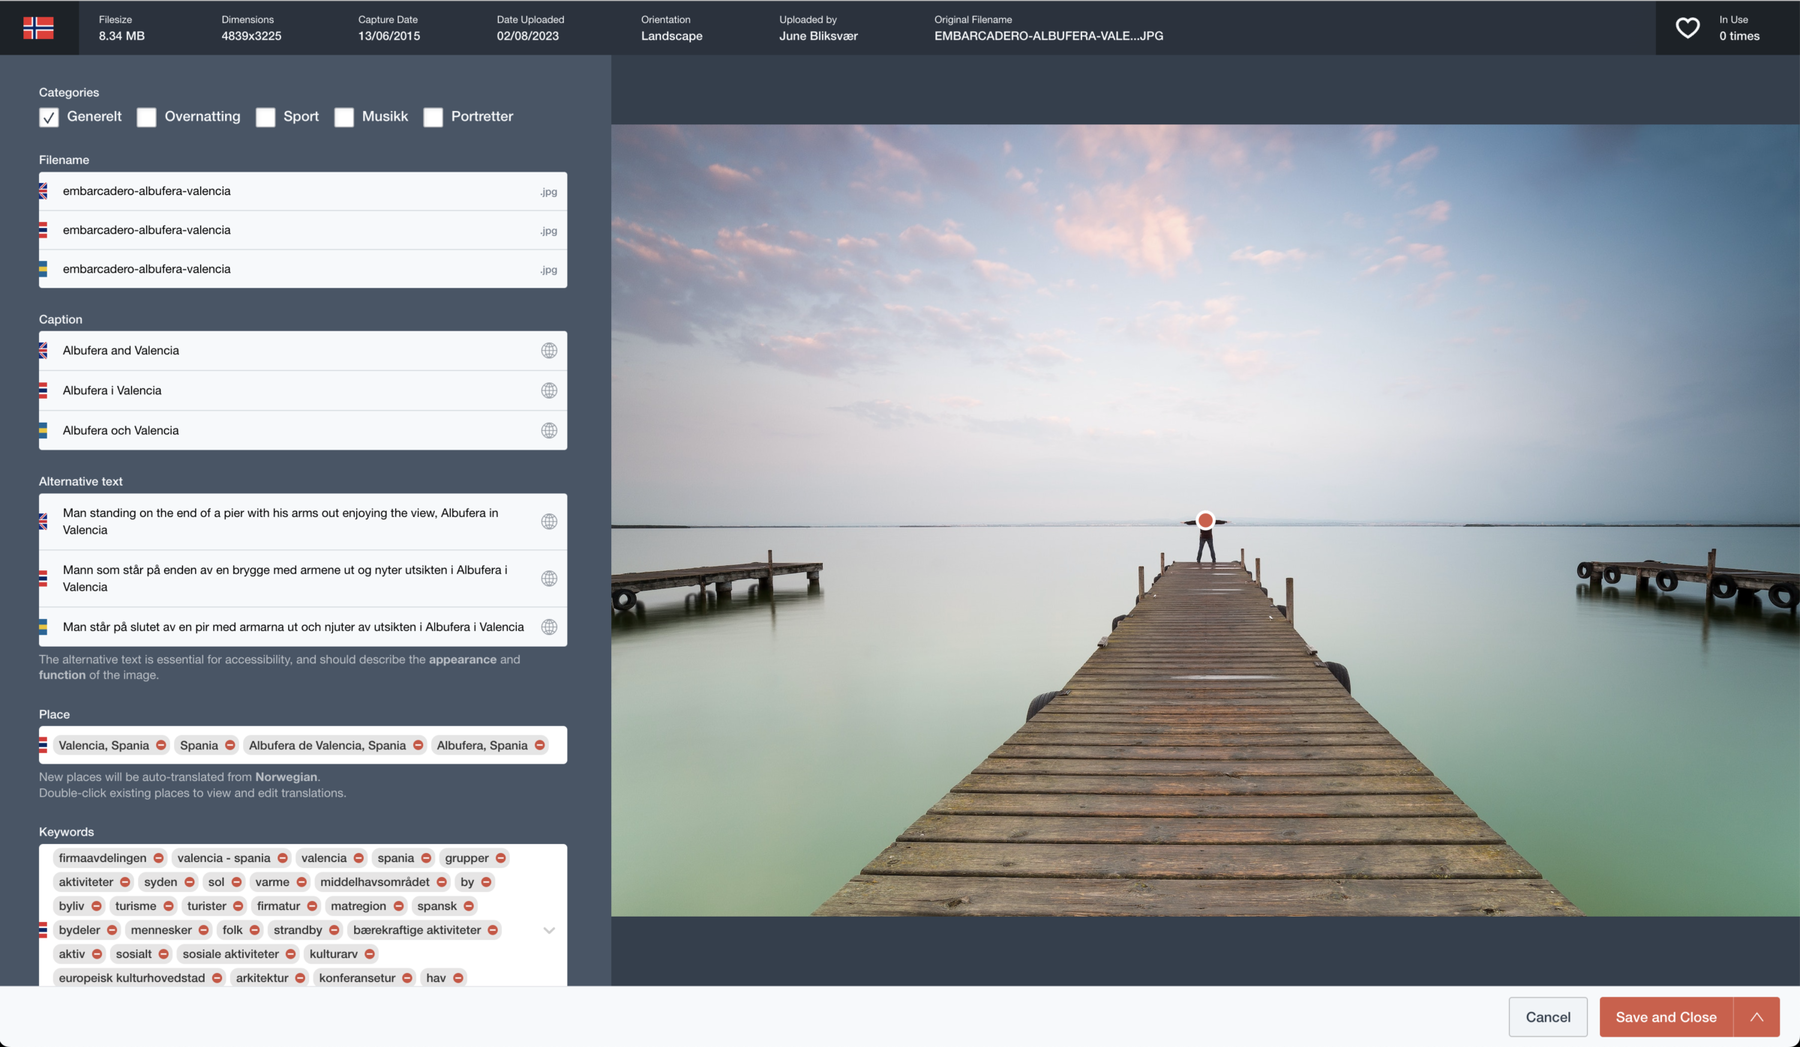Check the Portretter category checkbox
Screen dimensions: 1800x1047
pos(433,117)
